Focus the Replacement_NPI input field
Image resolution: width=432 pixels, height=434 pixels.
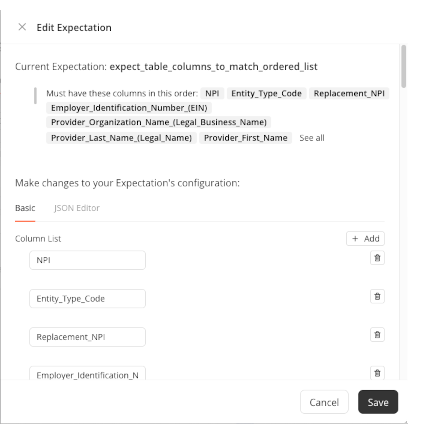(x=87, y=337)
